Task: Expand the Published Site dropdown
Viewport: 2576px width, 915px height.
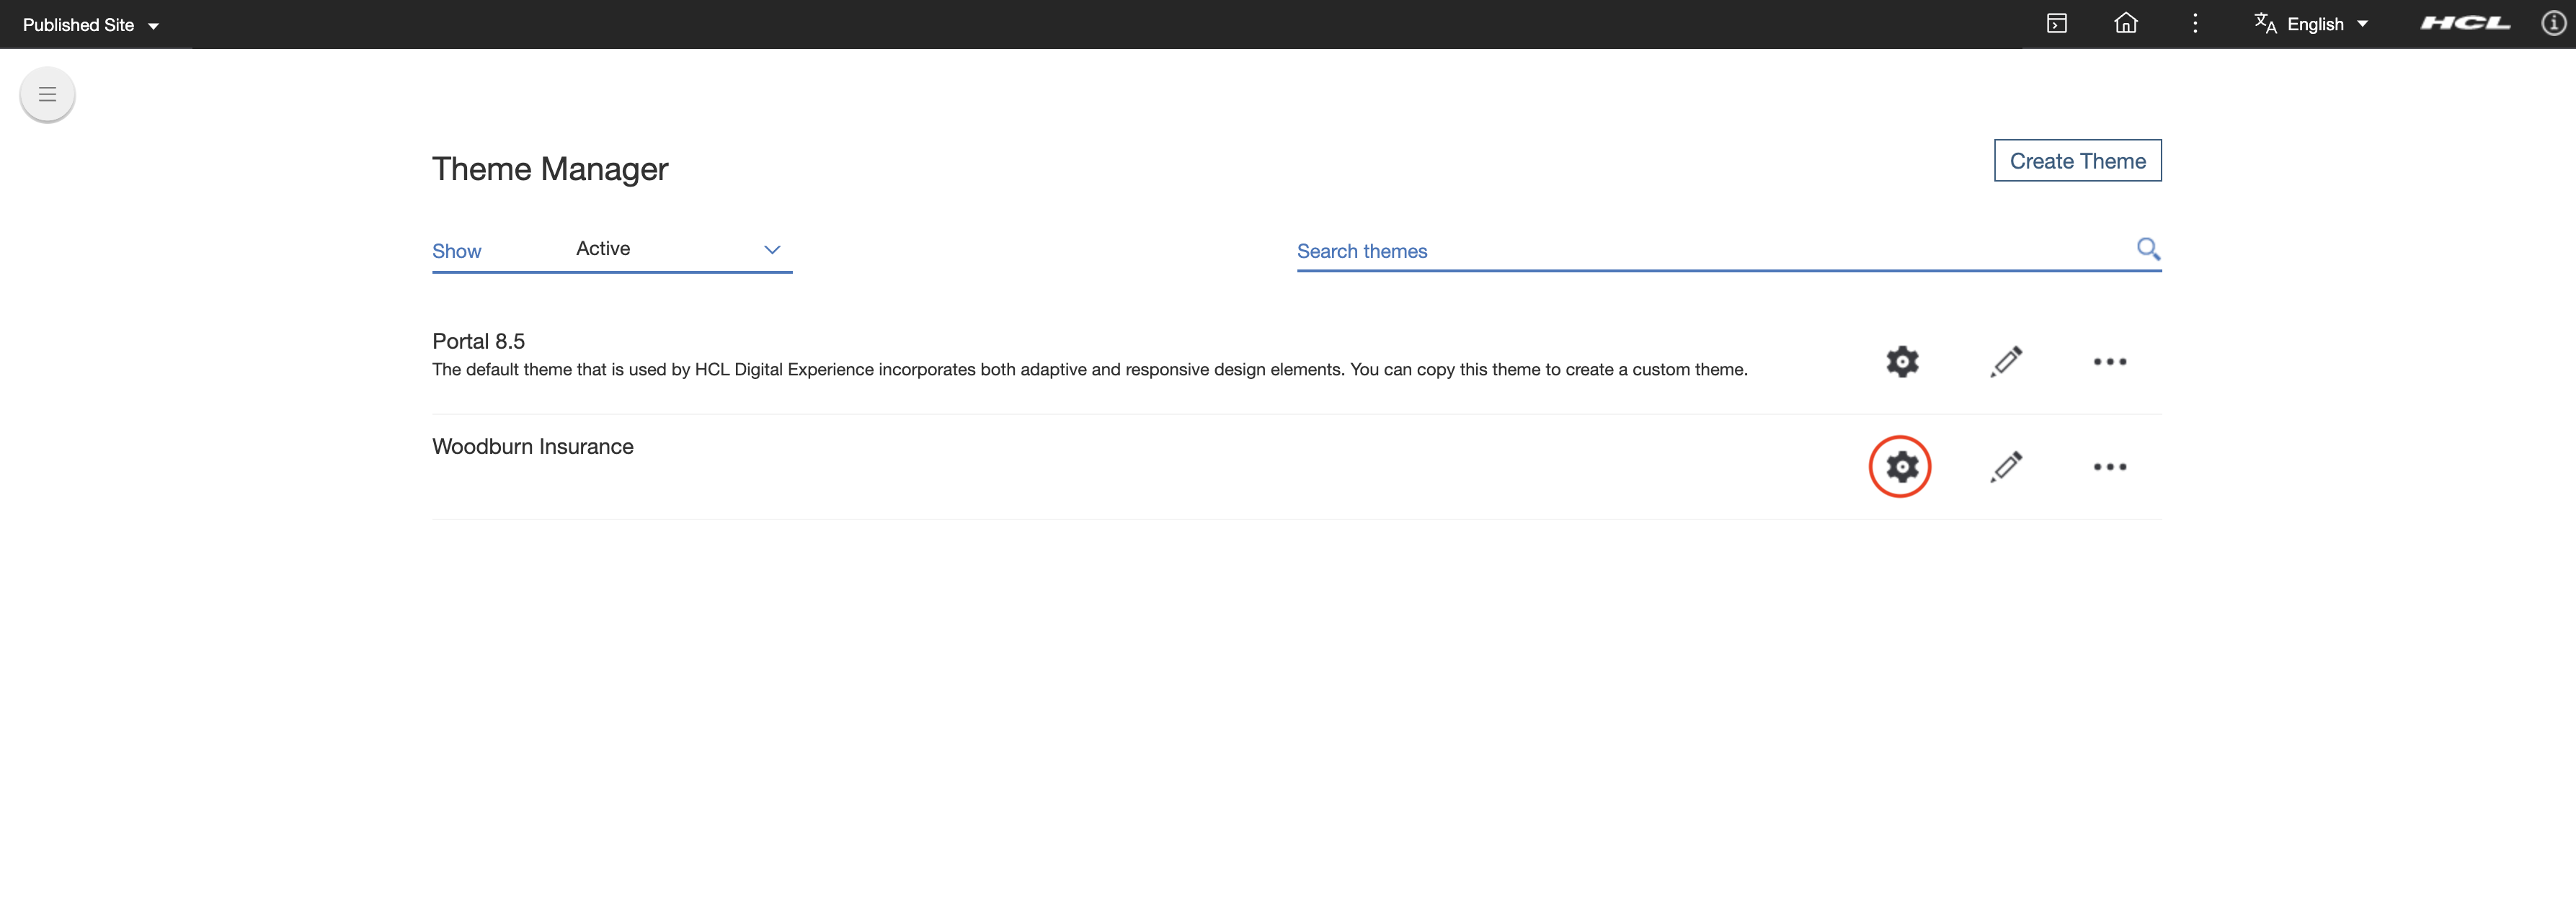Action: click(90, 24)
